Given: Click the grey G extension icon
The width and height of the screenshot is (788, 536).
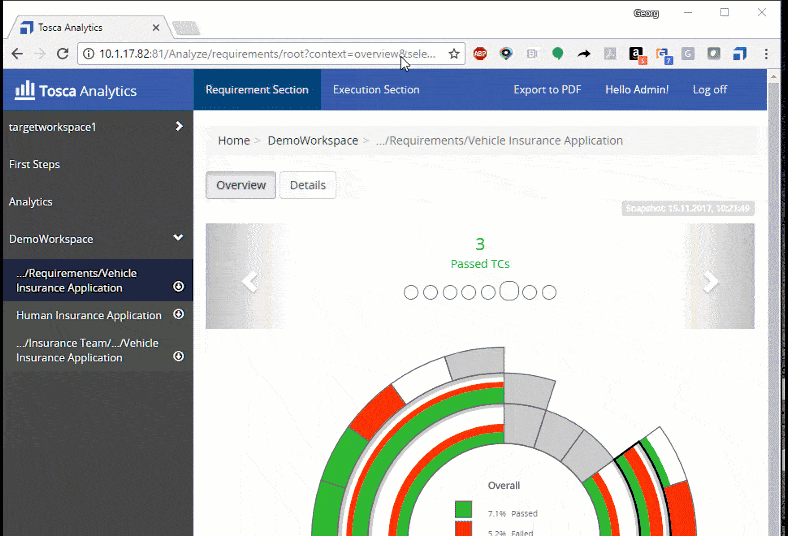Looking at the screenshot, I should tap(688, 53).
